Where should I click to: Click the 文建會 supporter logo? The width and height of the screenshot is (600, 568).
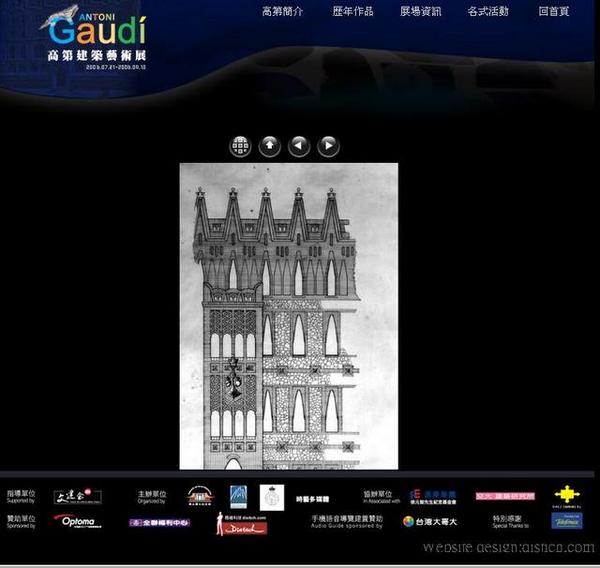point(78,496)
